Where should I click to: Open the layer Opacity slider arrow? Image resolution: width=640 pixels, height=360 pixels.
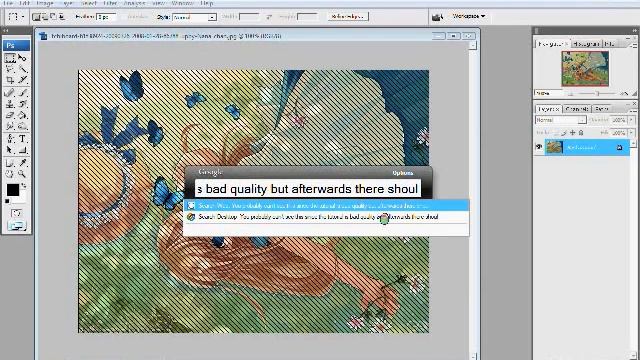coord(631,120)
